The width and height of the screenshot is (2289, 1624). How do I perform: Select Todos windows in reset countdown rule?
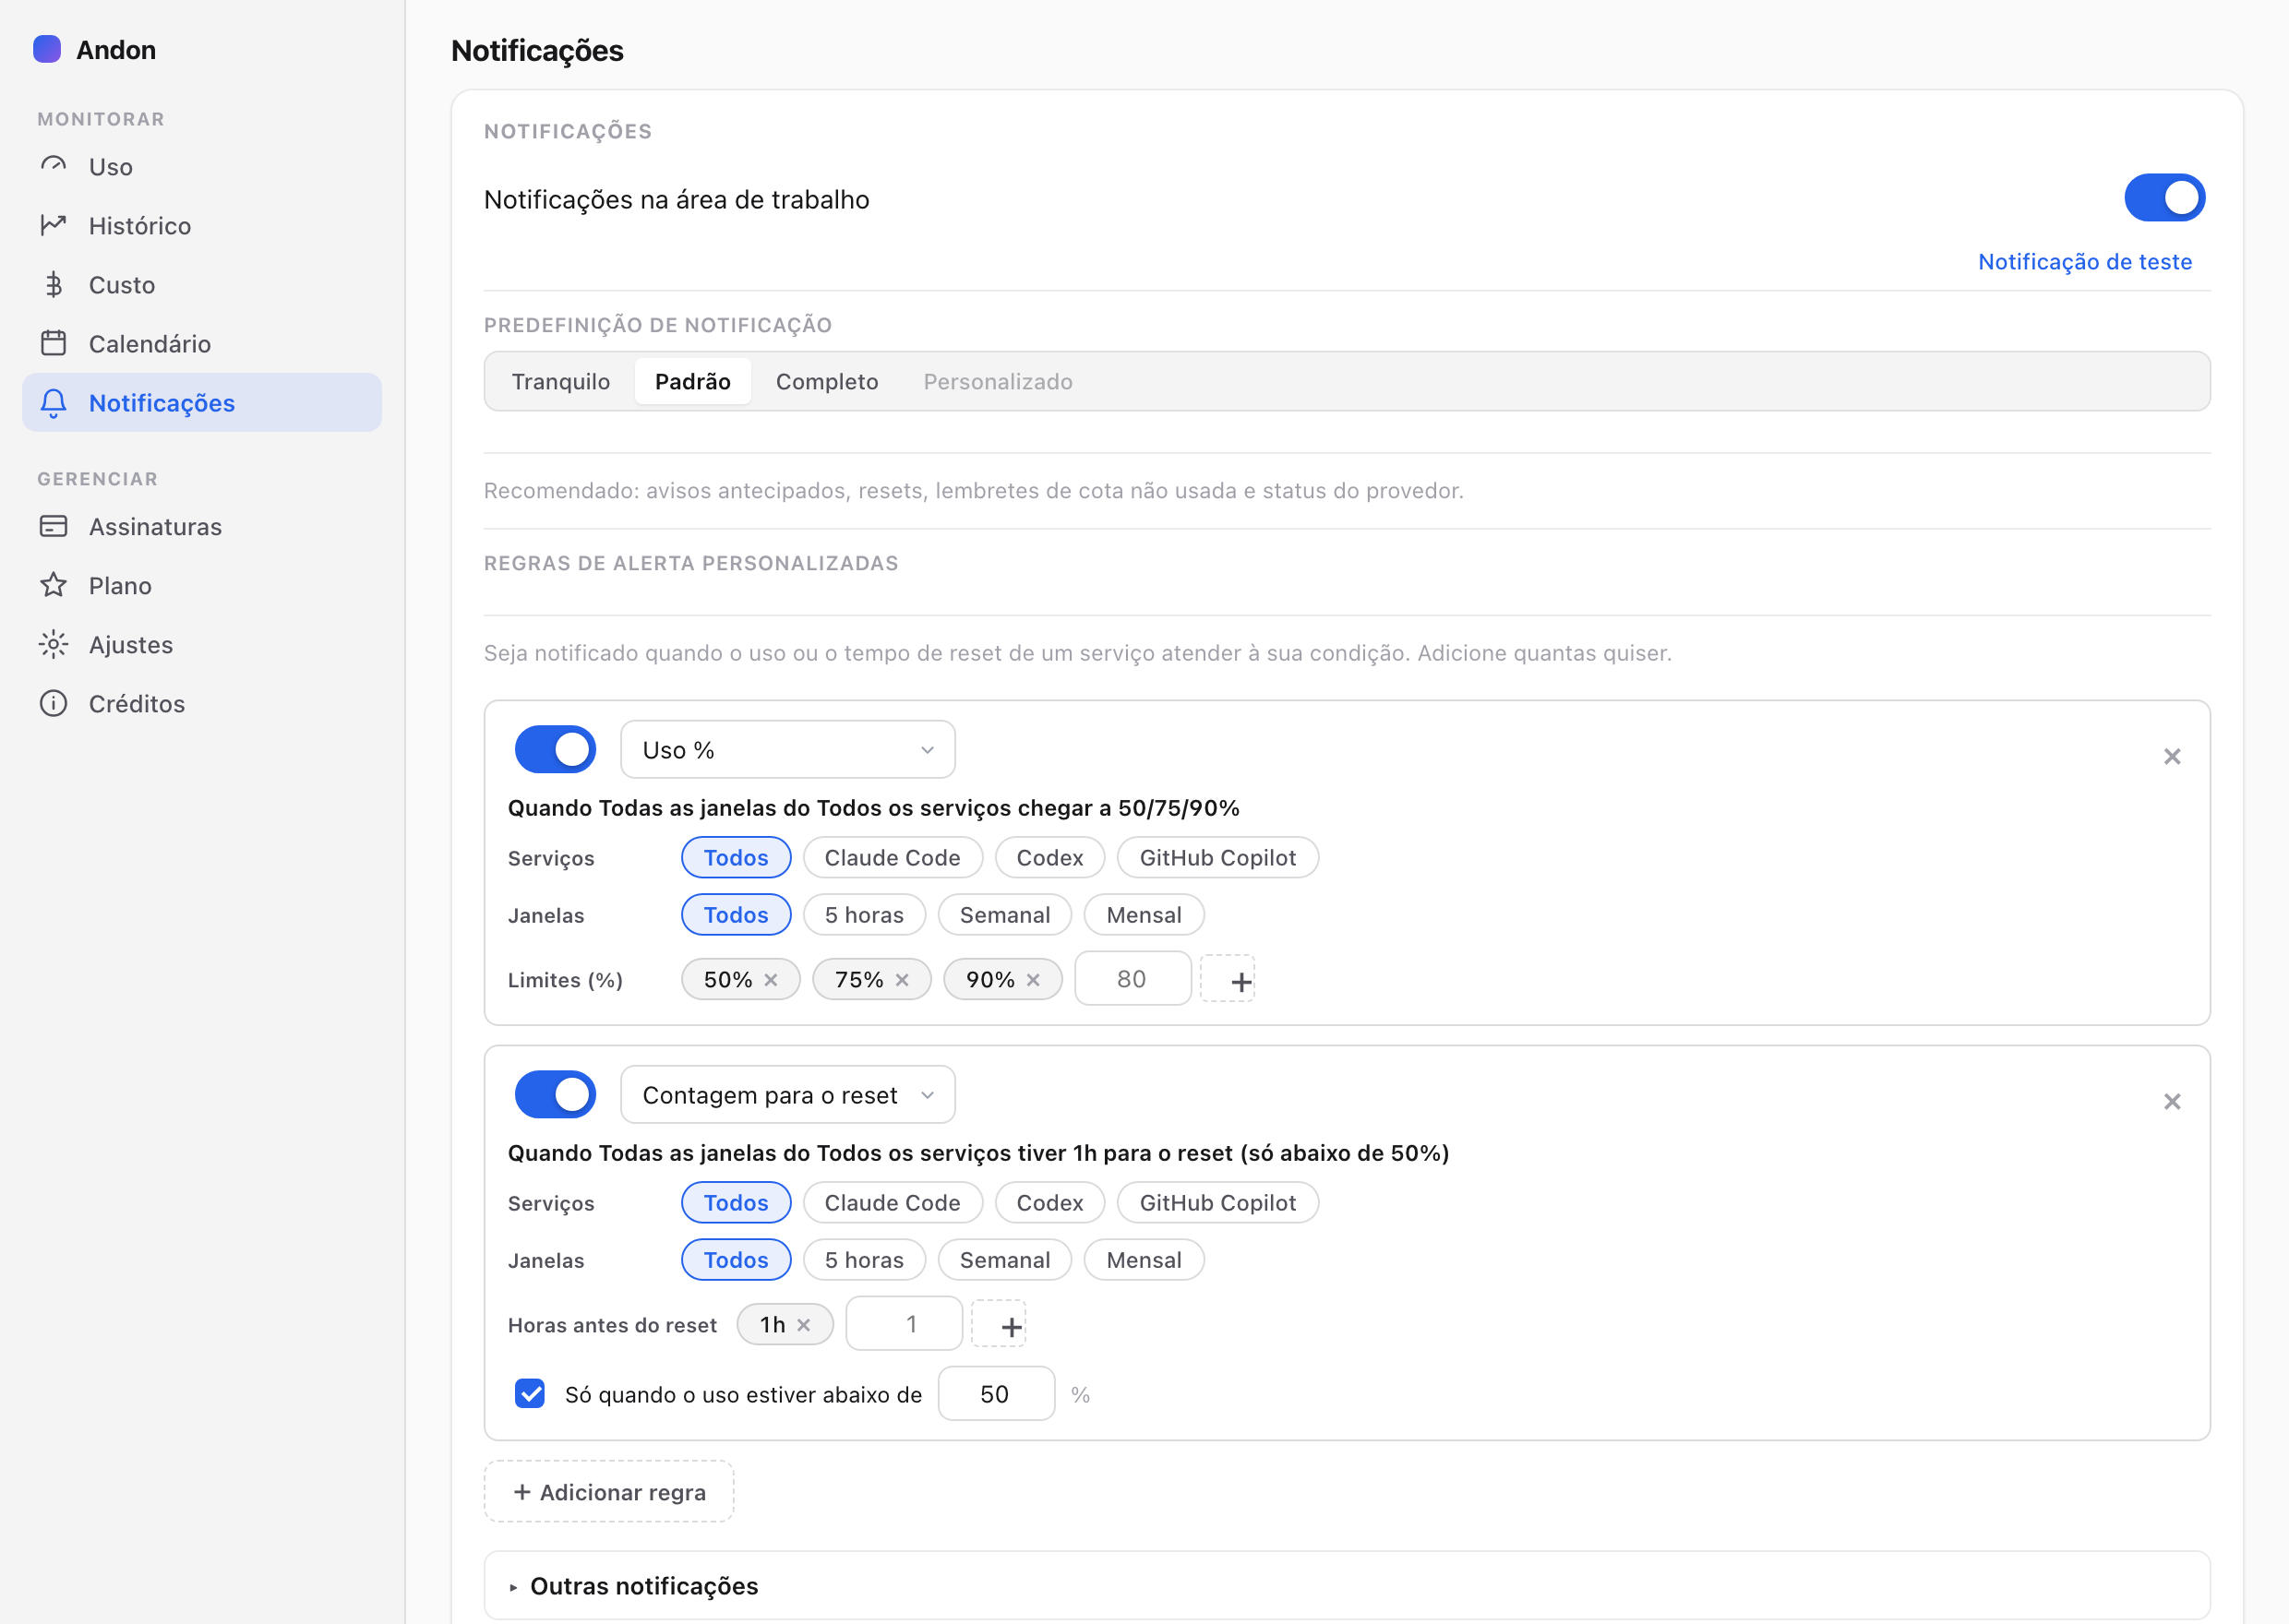[736, 1259]
